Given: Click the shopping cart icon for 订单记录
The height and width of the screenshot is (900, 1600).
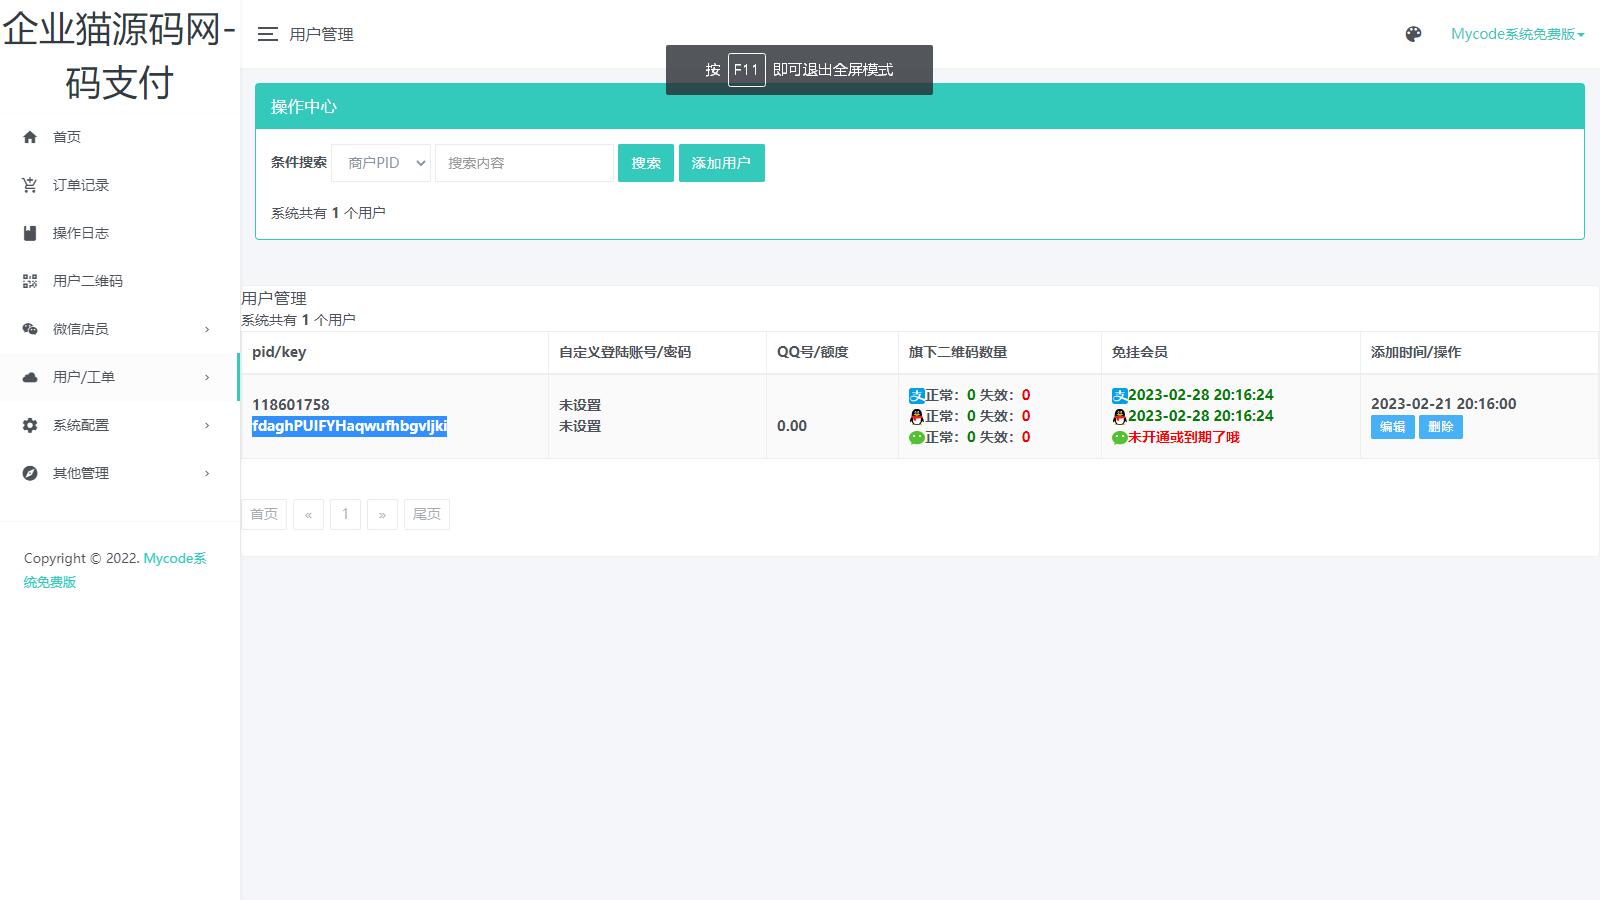Looking at the screenshot, I should point(30,185).
